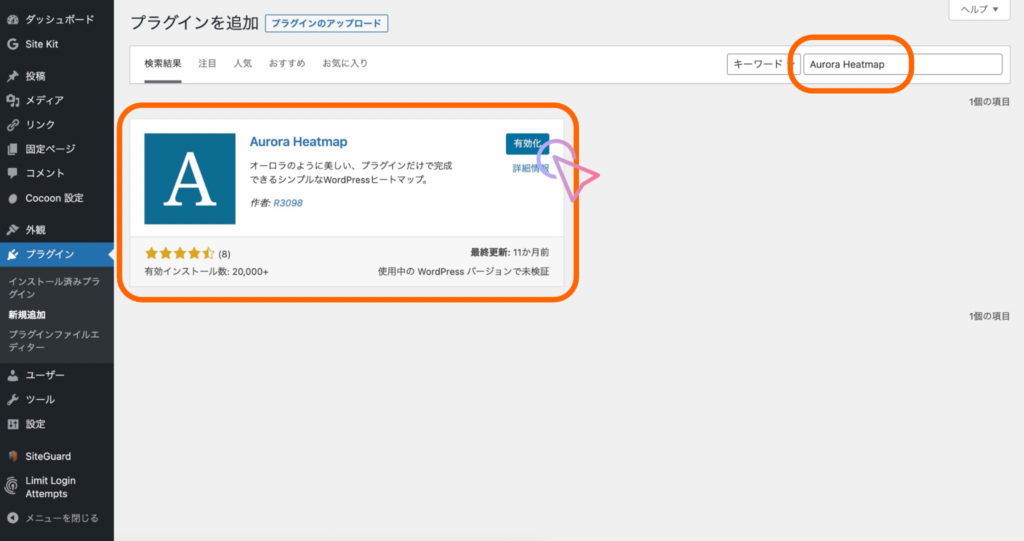The width and height of the screenshot is (1024, 541).
Task: Click the Site Kit G icon
Action: [x=12, y=44]
